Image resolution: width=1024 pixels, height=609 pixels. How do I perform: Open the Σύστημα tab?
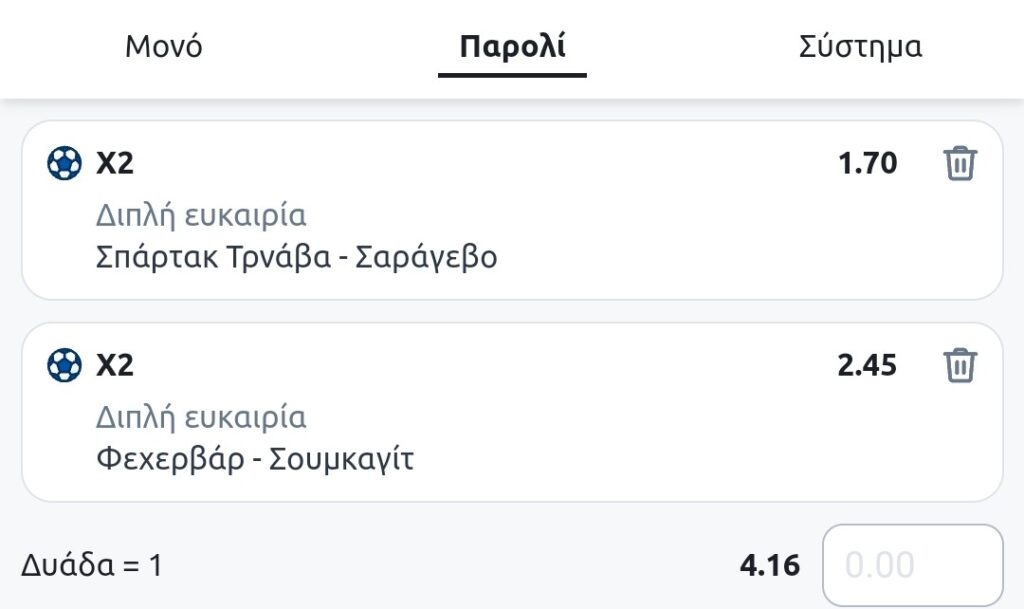[x=860, y=47]
